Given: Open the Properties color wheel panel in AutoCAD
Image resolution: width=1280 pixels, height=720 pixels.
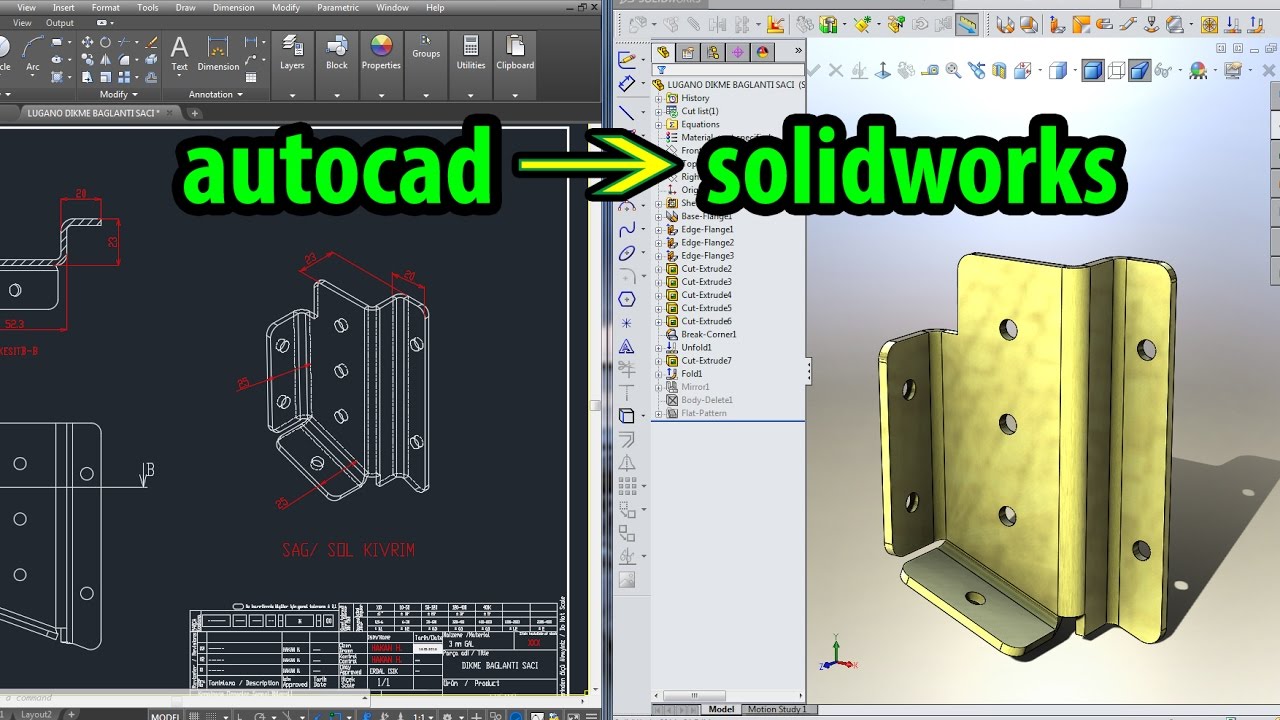Looking at the screenshot, I should pos(381,53).
